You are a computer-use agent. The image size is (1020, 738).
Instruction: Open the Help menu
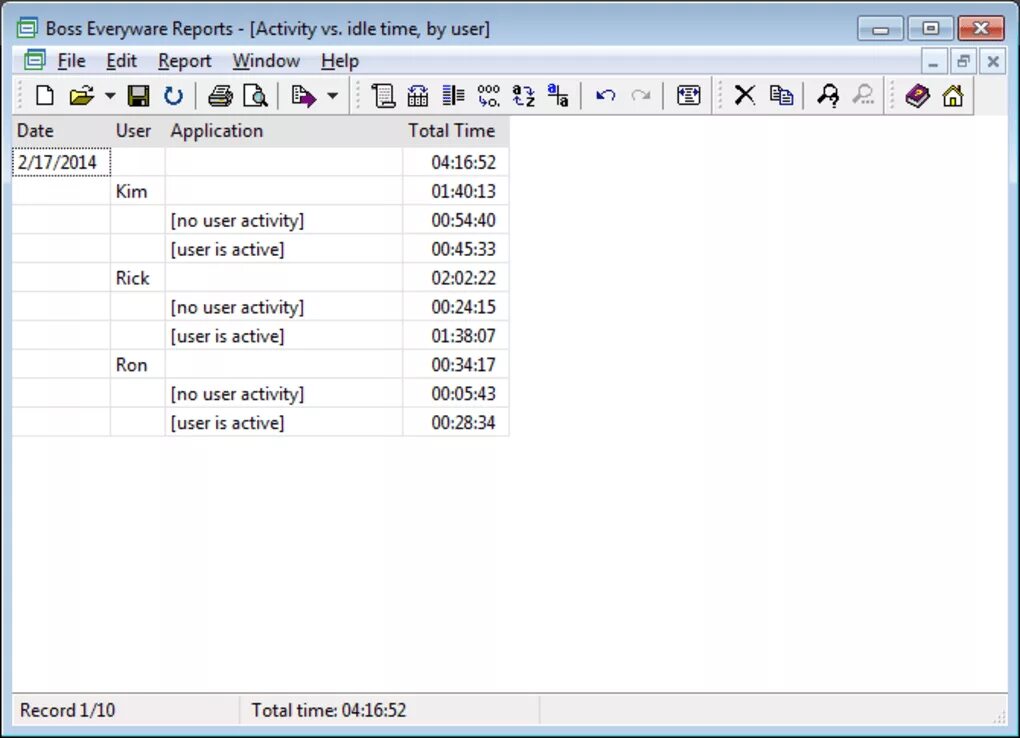point(340,61)
